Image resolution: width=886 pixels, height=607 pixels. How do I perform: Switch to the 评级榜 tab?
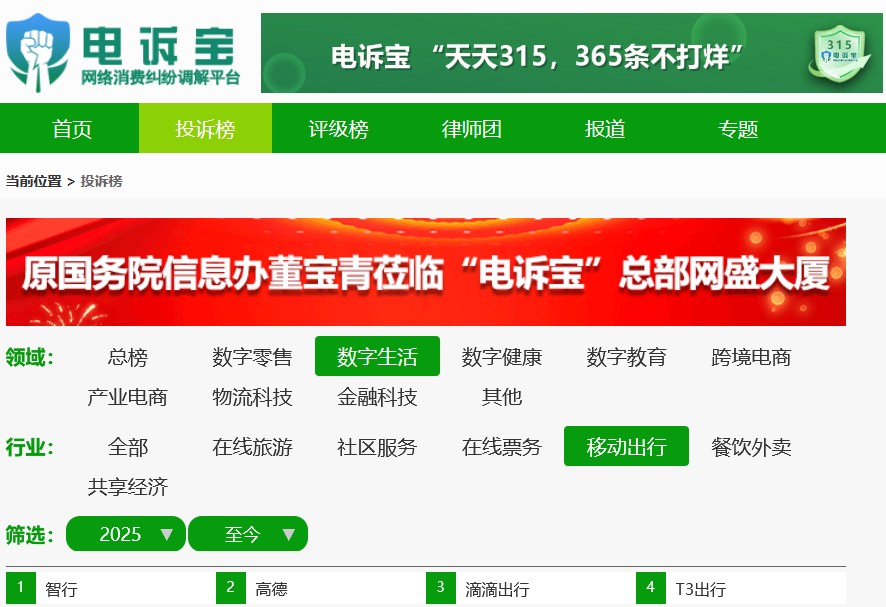[x=338, y=129]
